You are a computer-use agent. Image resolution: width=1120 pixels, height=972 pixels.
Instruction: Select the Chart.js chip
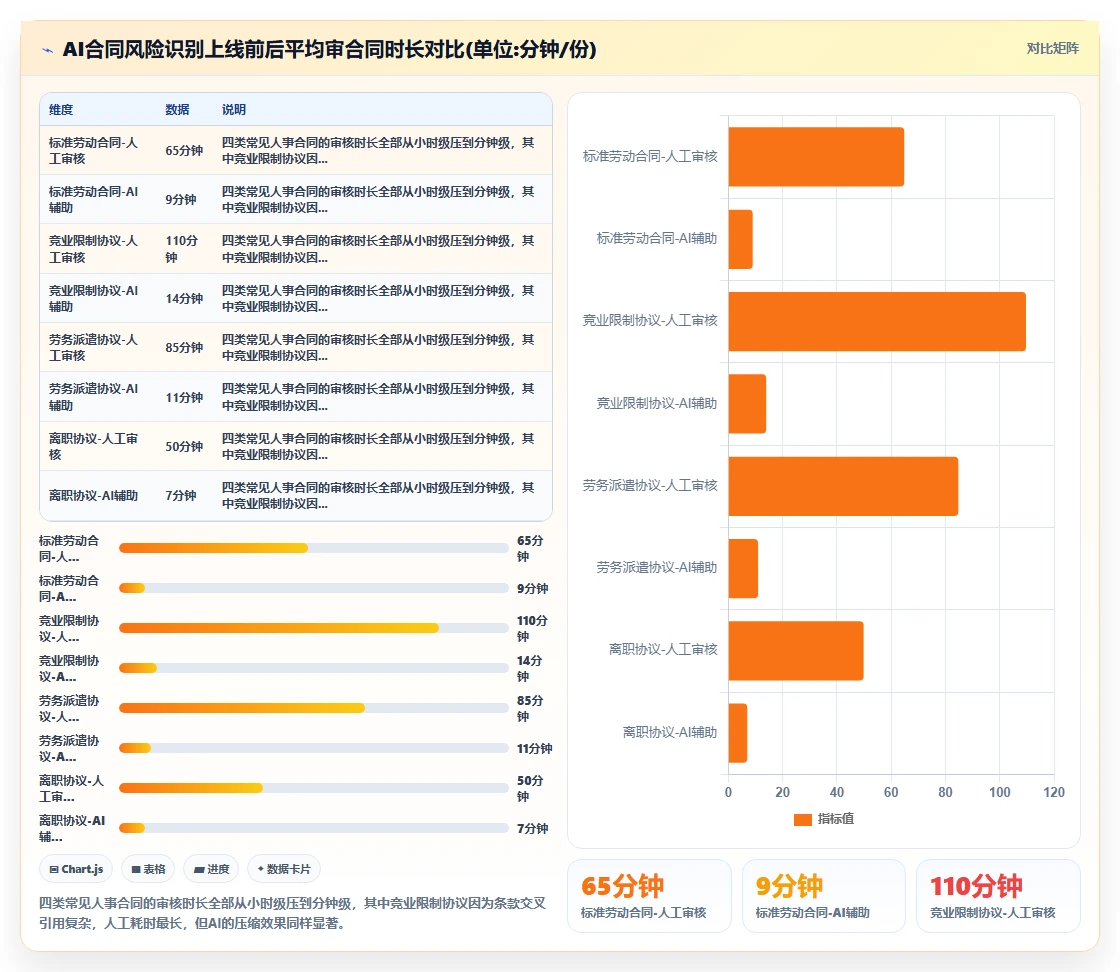click(x=76, y=869)
